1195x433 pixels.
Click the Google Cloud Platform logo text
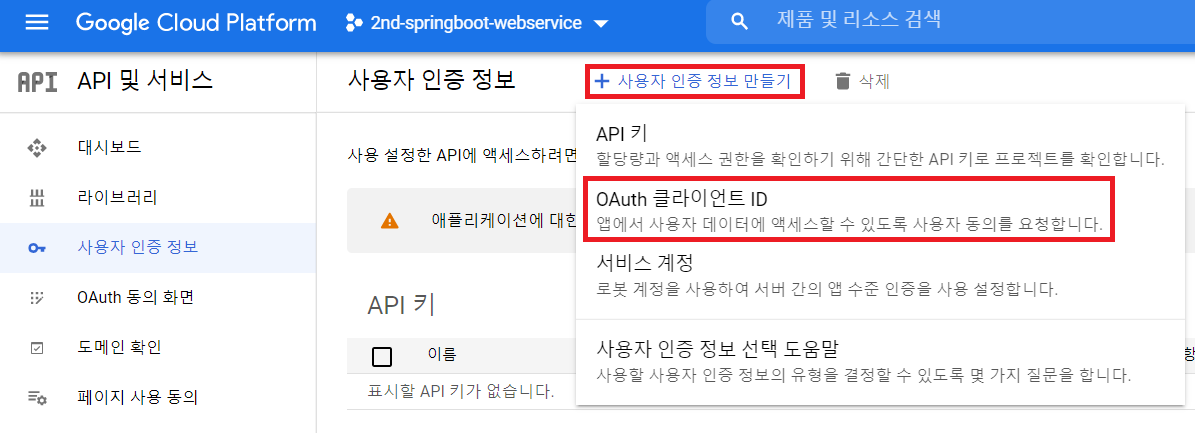[x=196, y=23]
